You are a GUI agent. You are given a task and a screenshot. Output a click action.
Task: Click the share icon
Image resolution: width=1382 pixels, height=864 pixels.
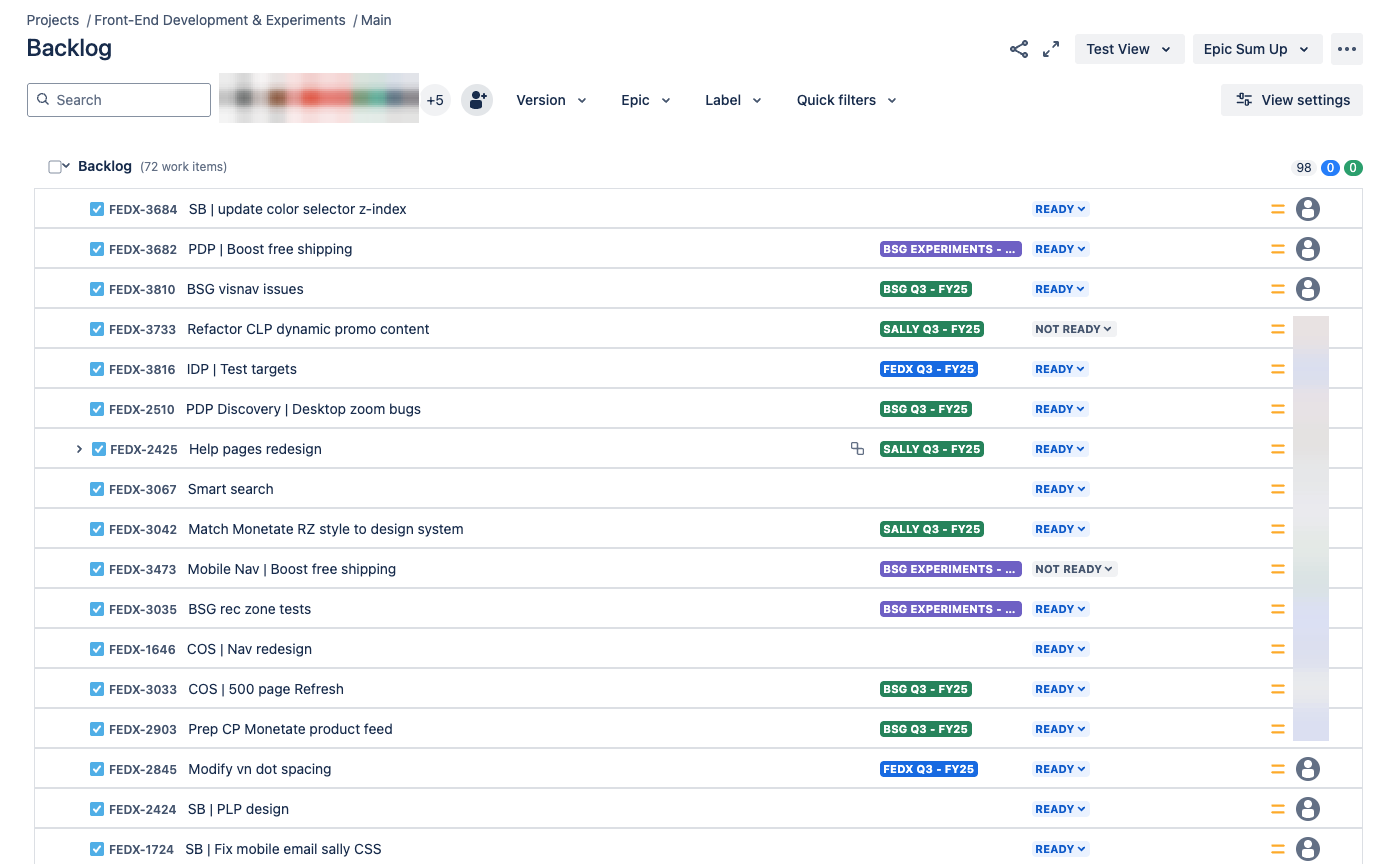click(1019, 49)
